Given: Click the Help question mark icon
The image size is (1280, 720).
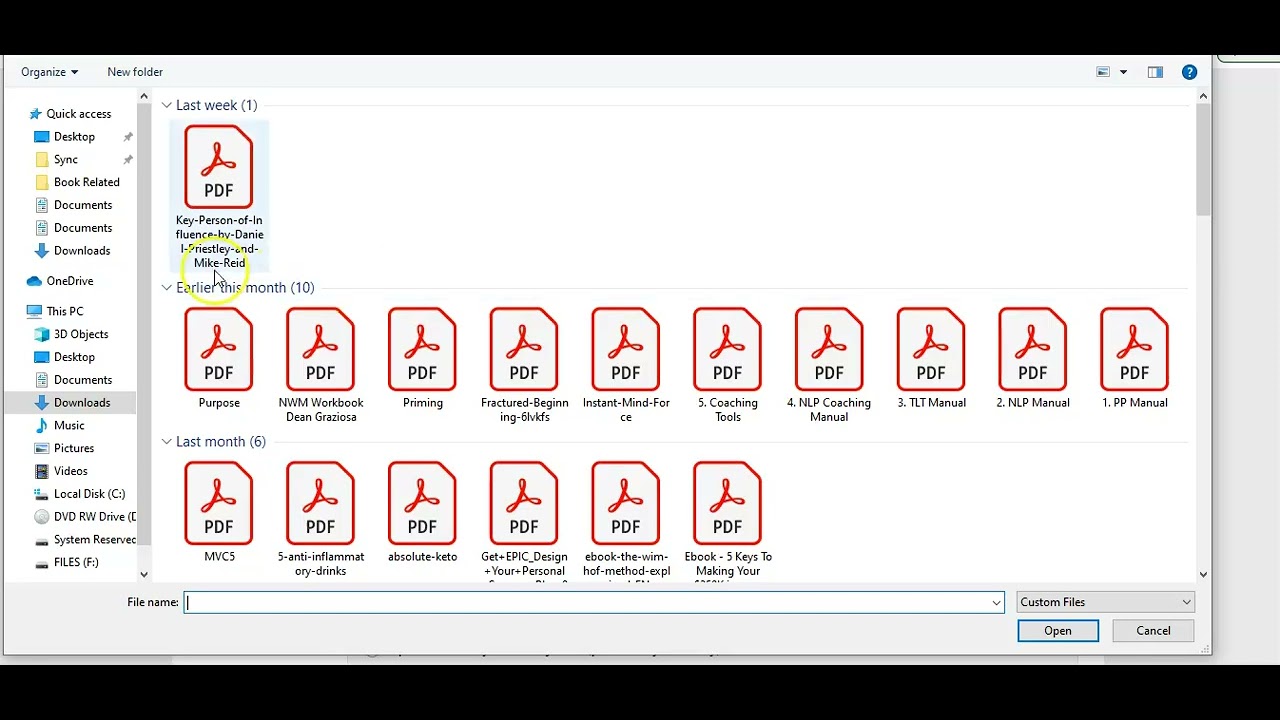Looking at the screenshot, I should [x=1189, y=72].
